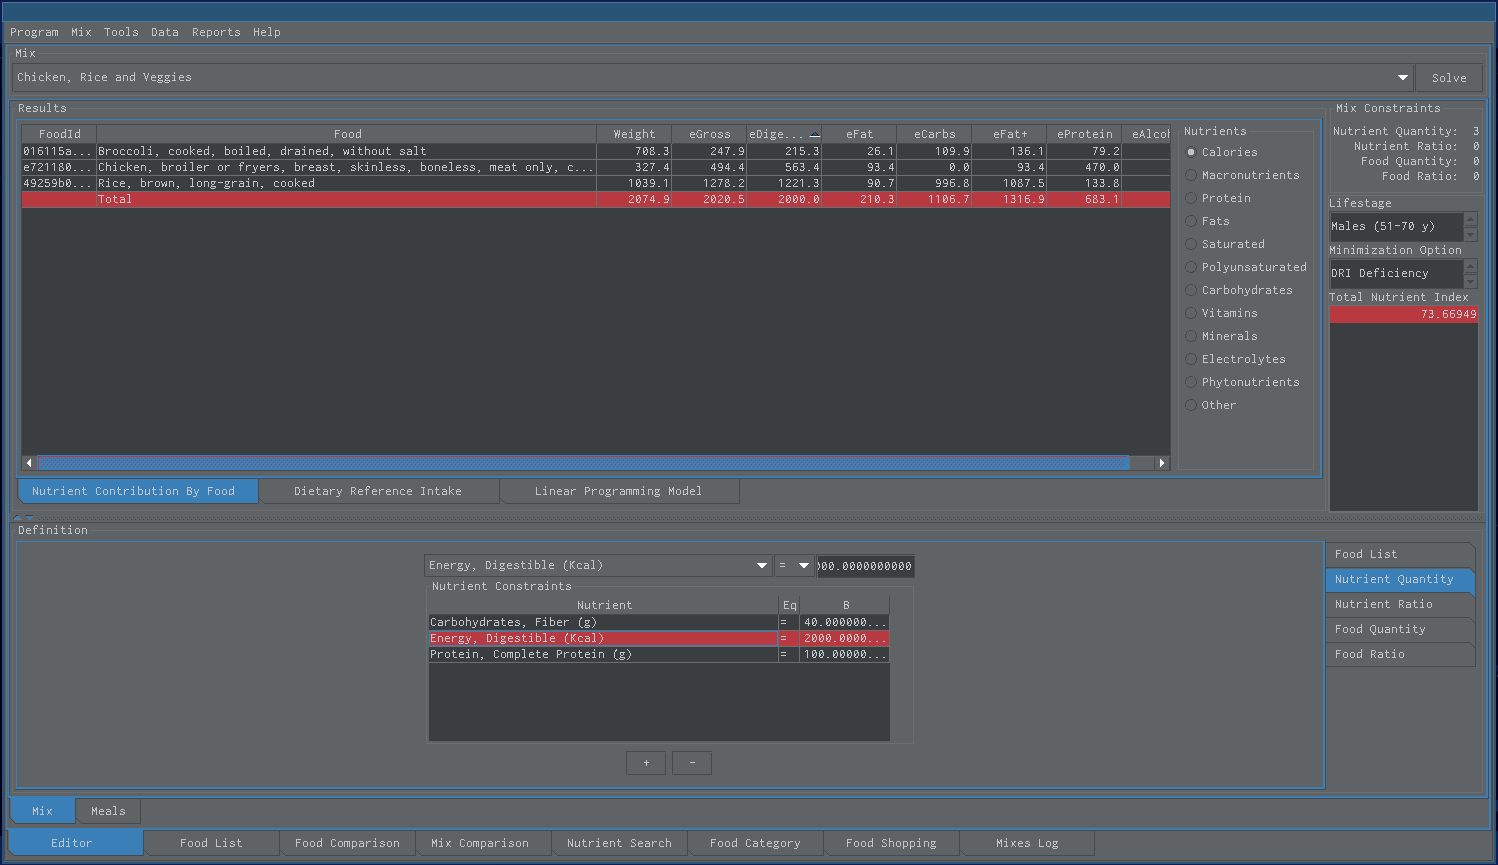Open the Nutrient Quantity side tab
1498x865 pixels.
pyautogui.click(x=1400, y=579)
